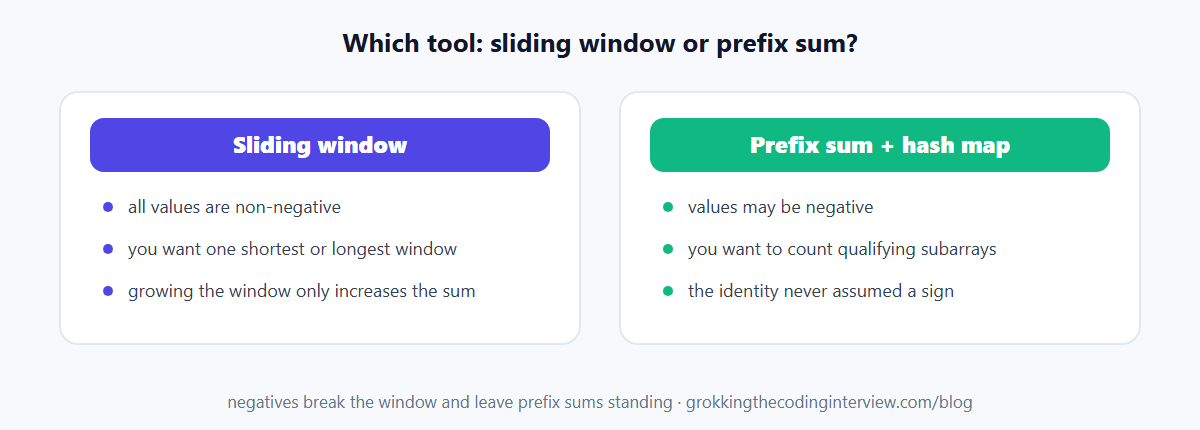Screen dimensions: 1200x430
Task: Click the text 'all values are non-negative'
Action: [x=234, y=207]
